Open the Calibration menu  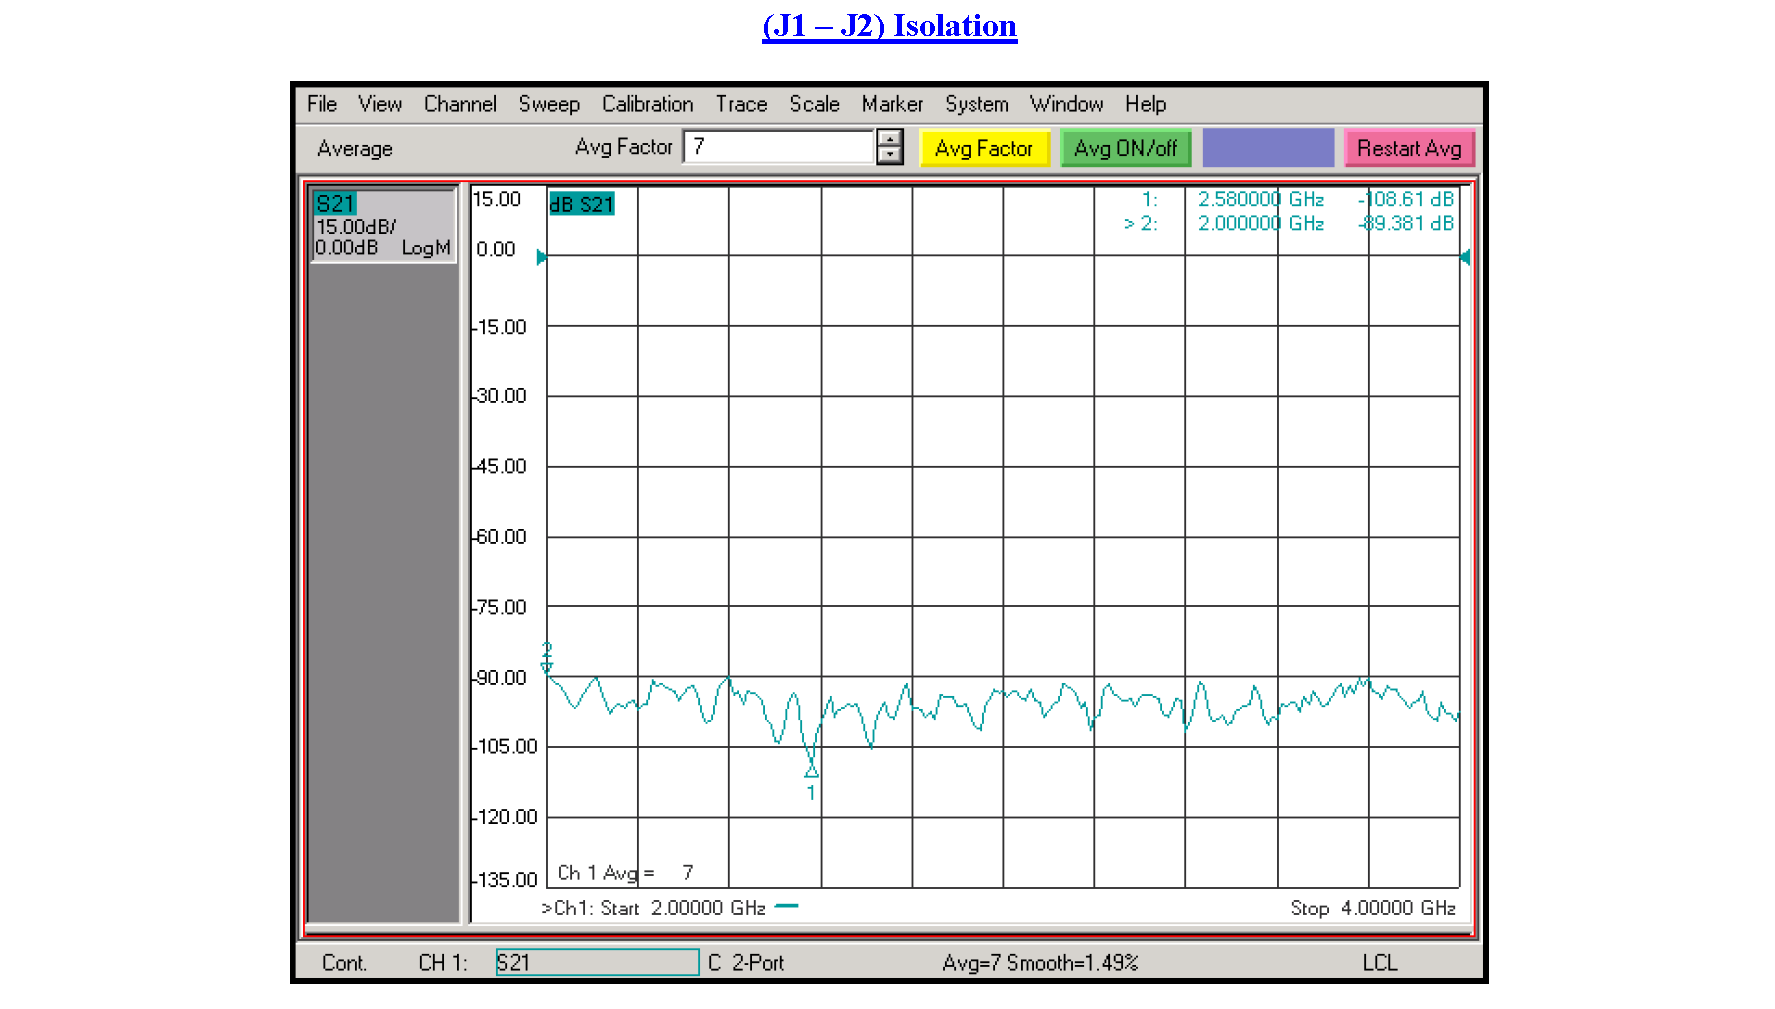[x=646, y=104]
